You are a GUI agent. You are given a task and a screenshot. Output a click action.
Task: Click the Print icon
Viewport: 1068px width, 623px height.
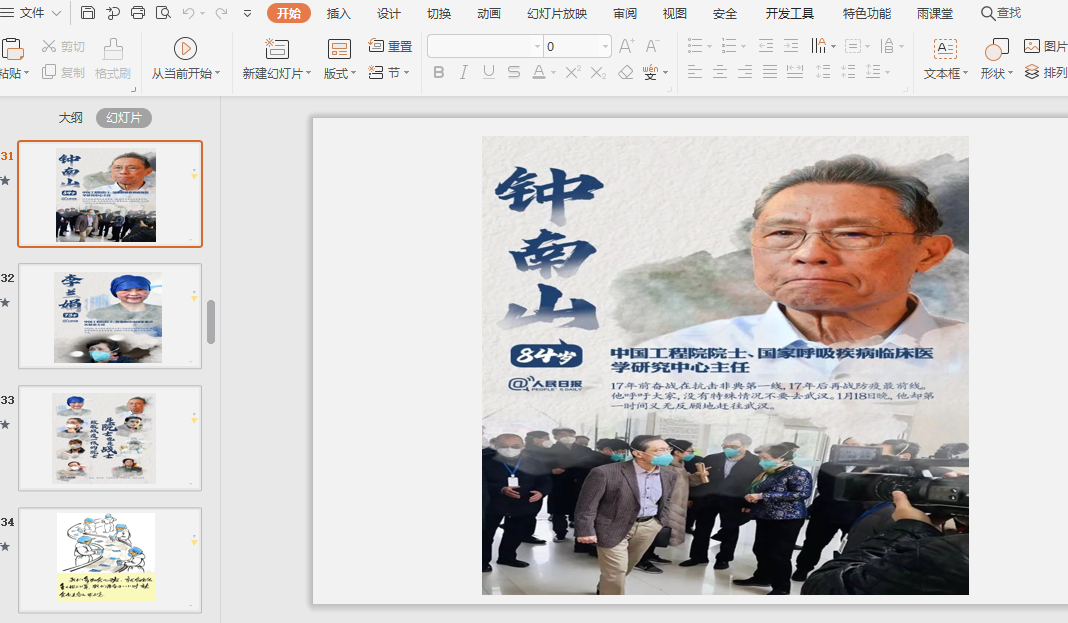click(138, 13)
